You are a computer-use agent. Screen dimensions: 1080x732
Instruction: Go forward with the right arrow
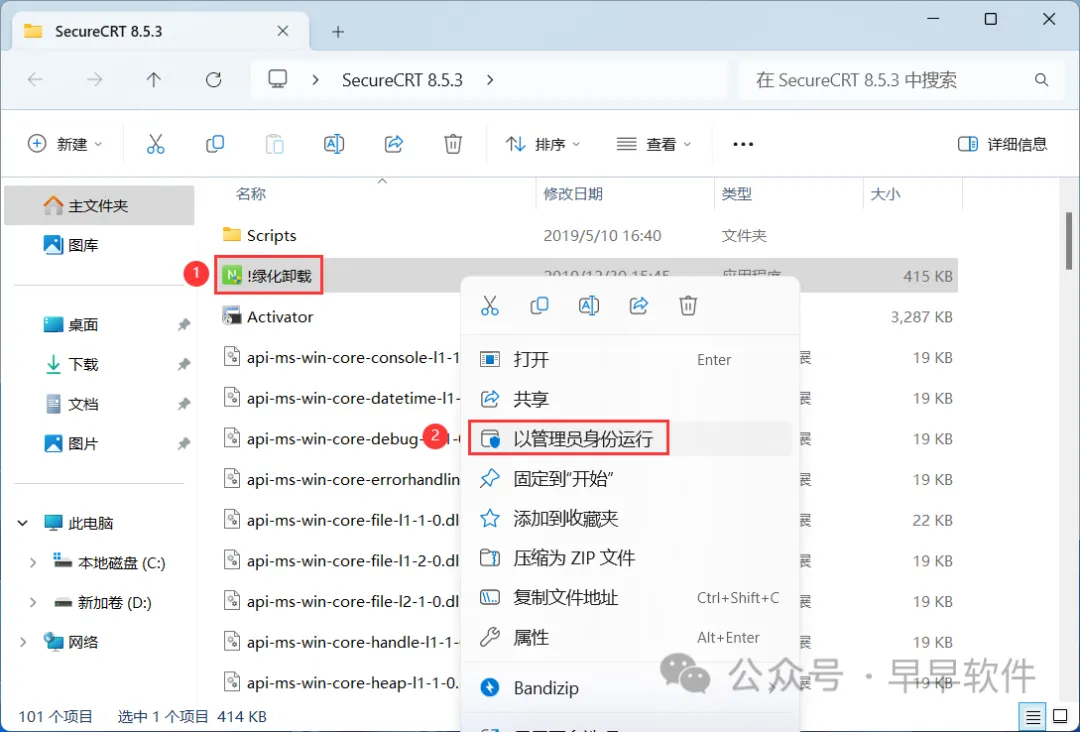[94, 80]
